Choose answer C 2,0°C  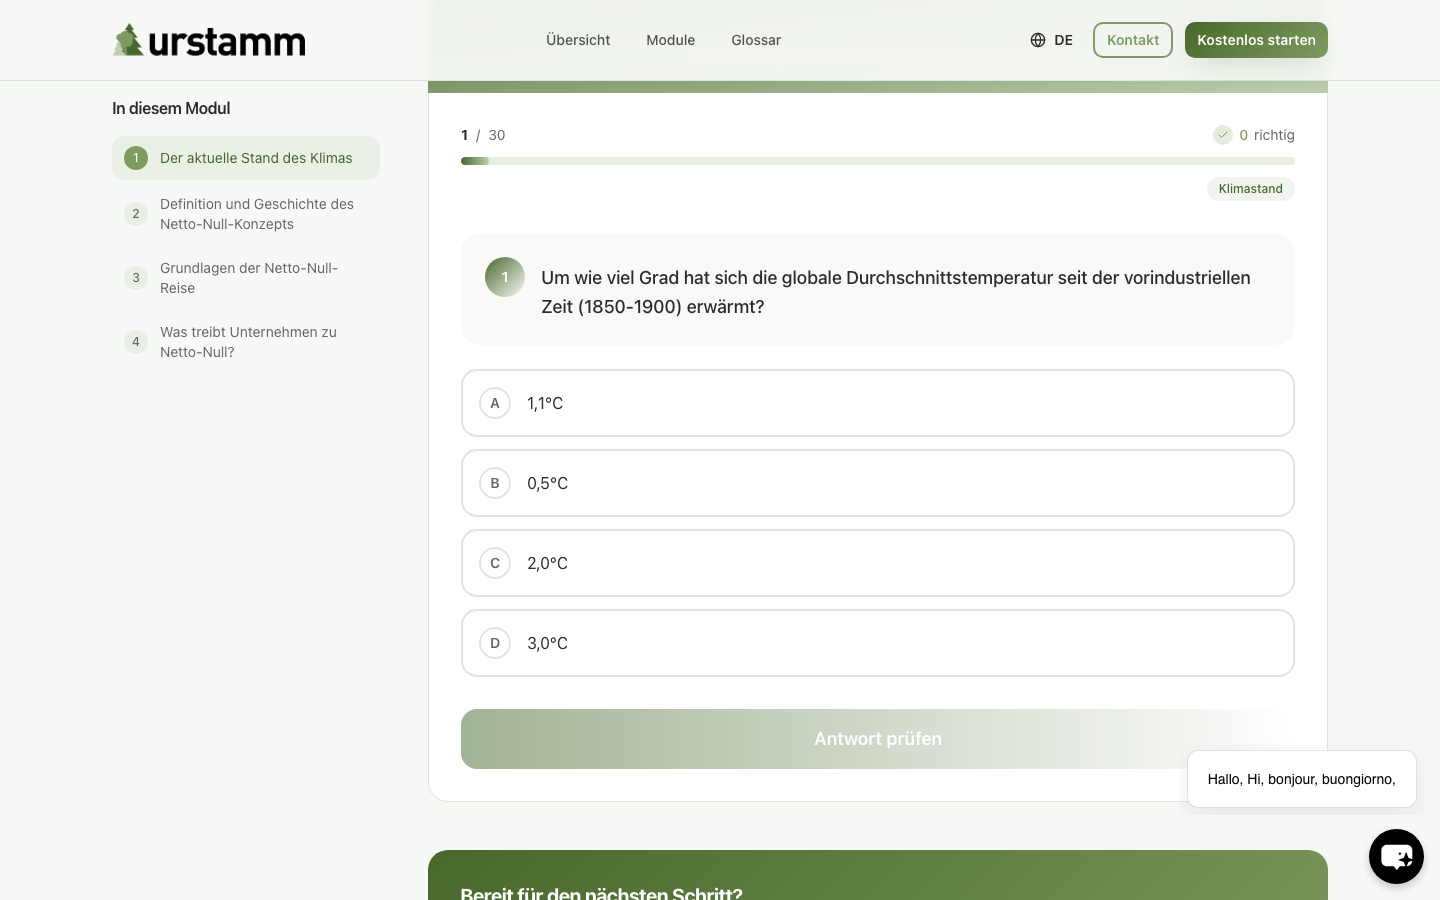point(878,563)
